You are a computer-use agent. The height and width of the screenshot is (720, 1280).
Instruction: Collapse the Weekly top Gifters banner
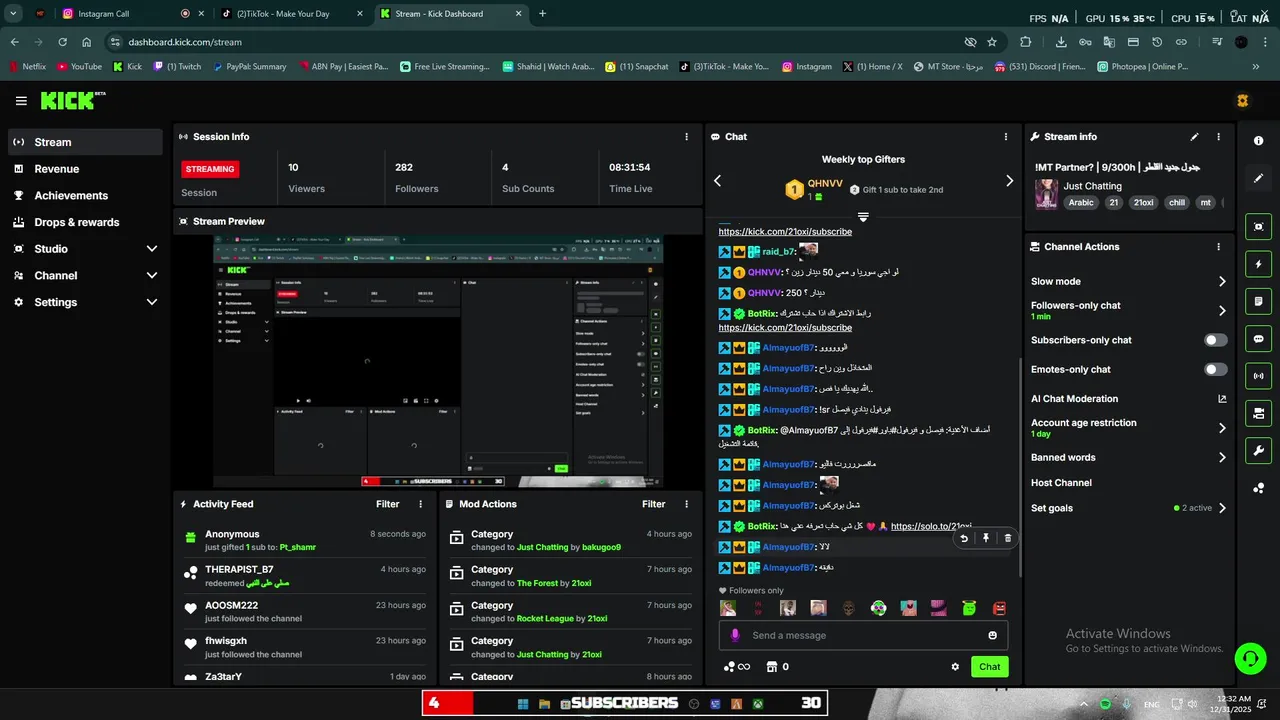[863, 217]
